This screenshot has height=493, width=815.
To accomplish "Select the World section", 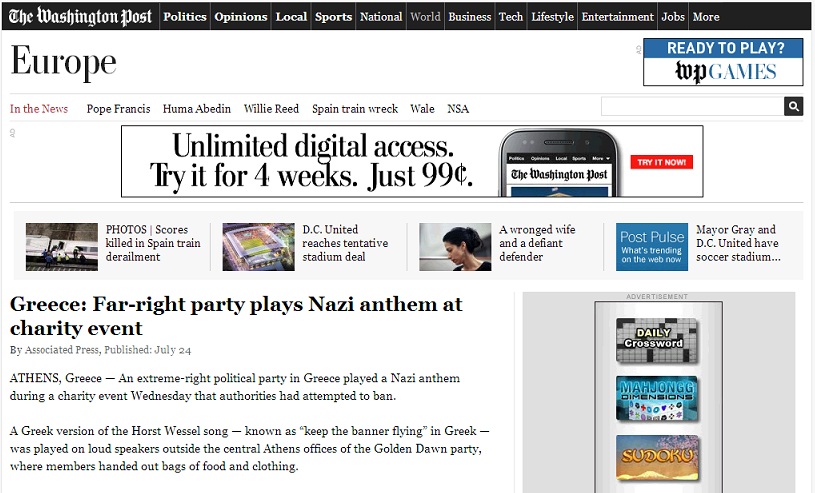I will pyautogui.click(x=425, y=17).
